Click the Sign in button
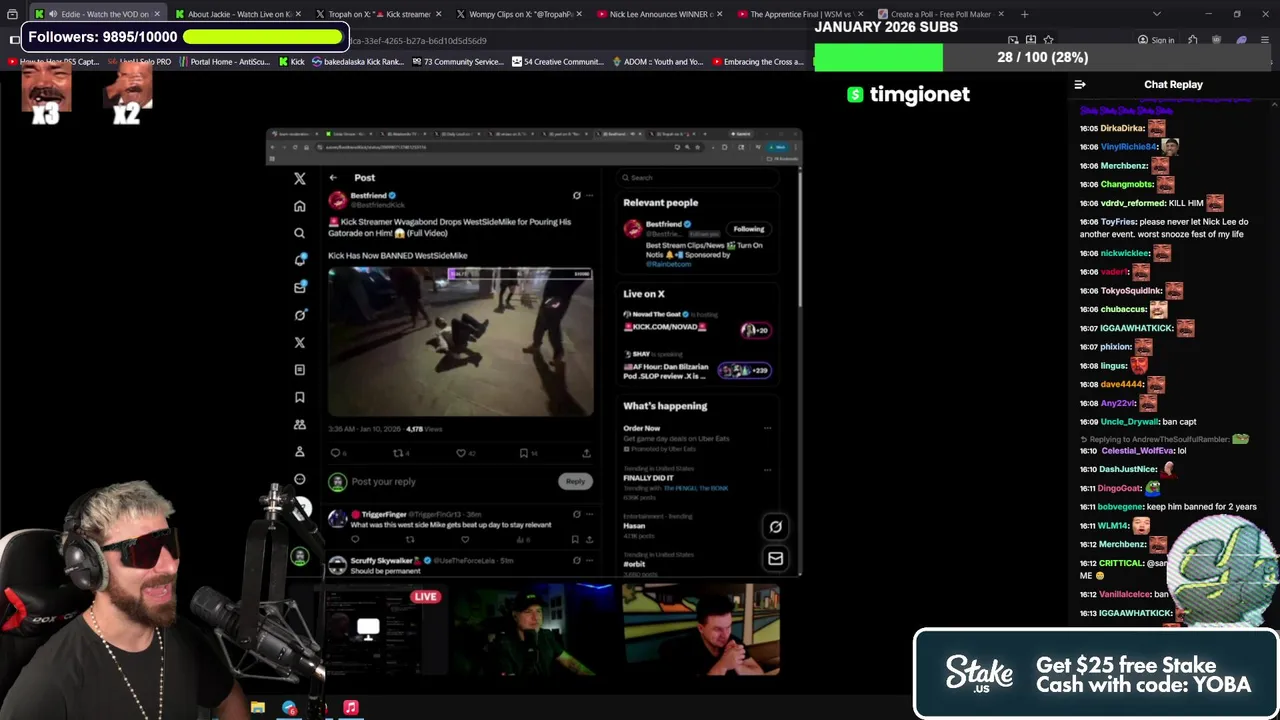Viewport: 1280px width, 720px height. click(x=1156, y=40)
